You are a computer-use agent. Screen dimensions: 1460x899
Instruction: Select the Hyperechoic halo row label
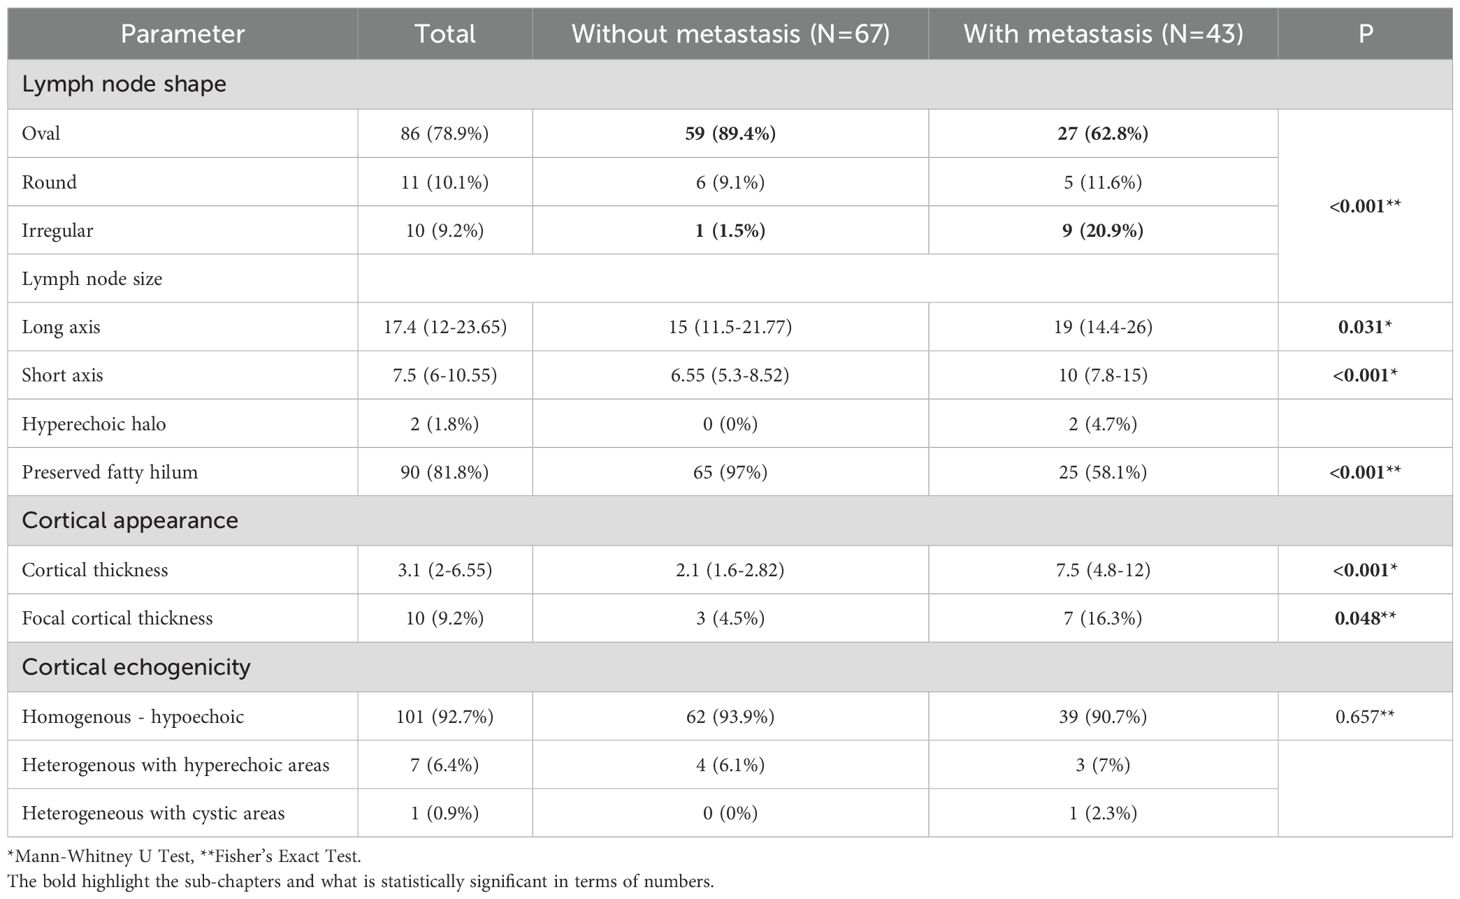(94, 424)
